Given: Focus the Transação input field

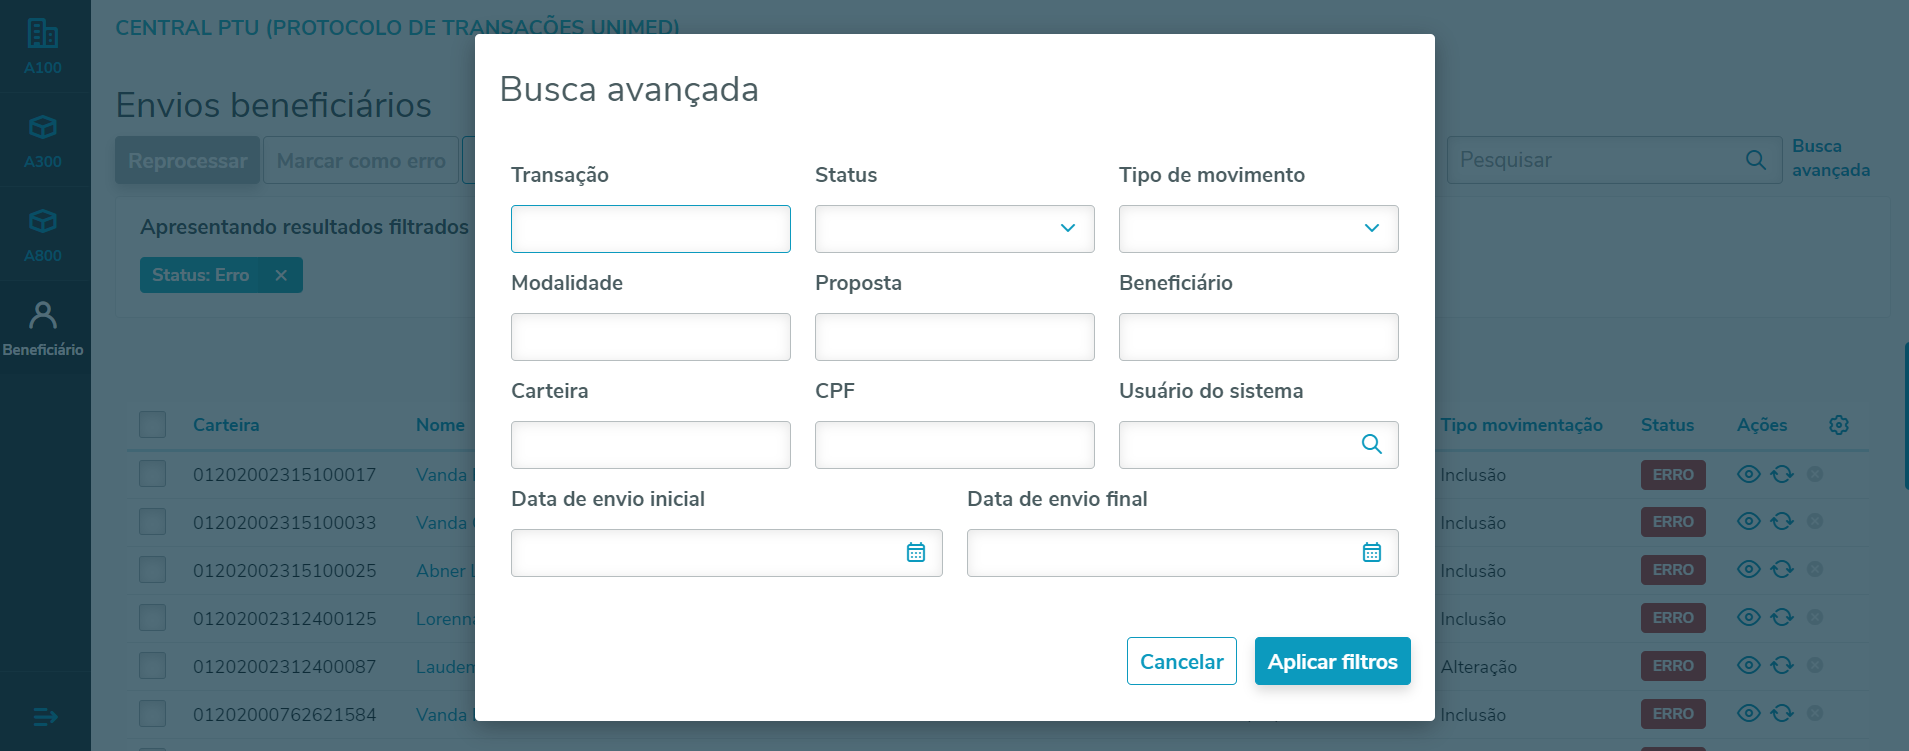Looking at the screenshot, I should [x=650, y=229].
